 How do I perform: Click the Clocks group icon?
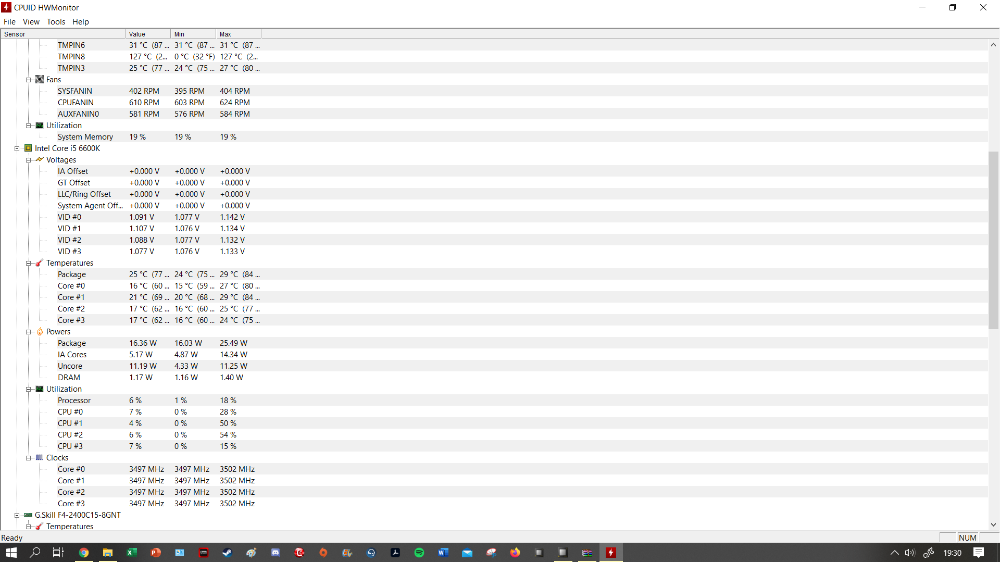tap(40, 458)
